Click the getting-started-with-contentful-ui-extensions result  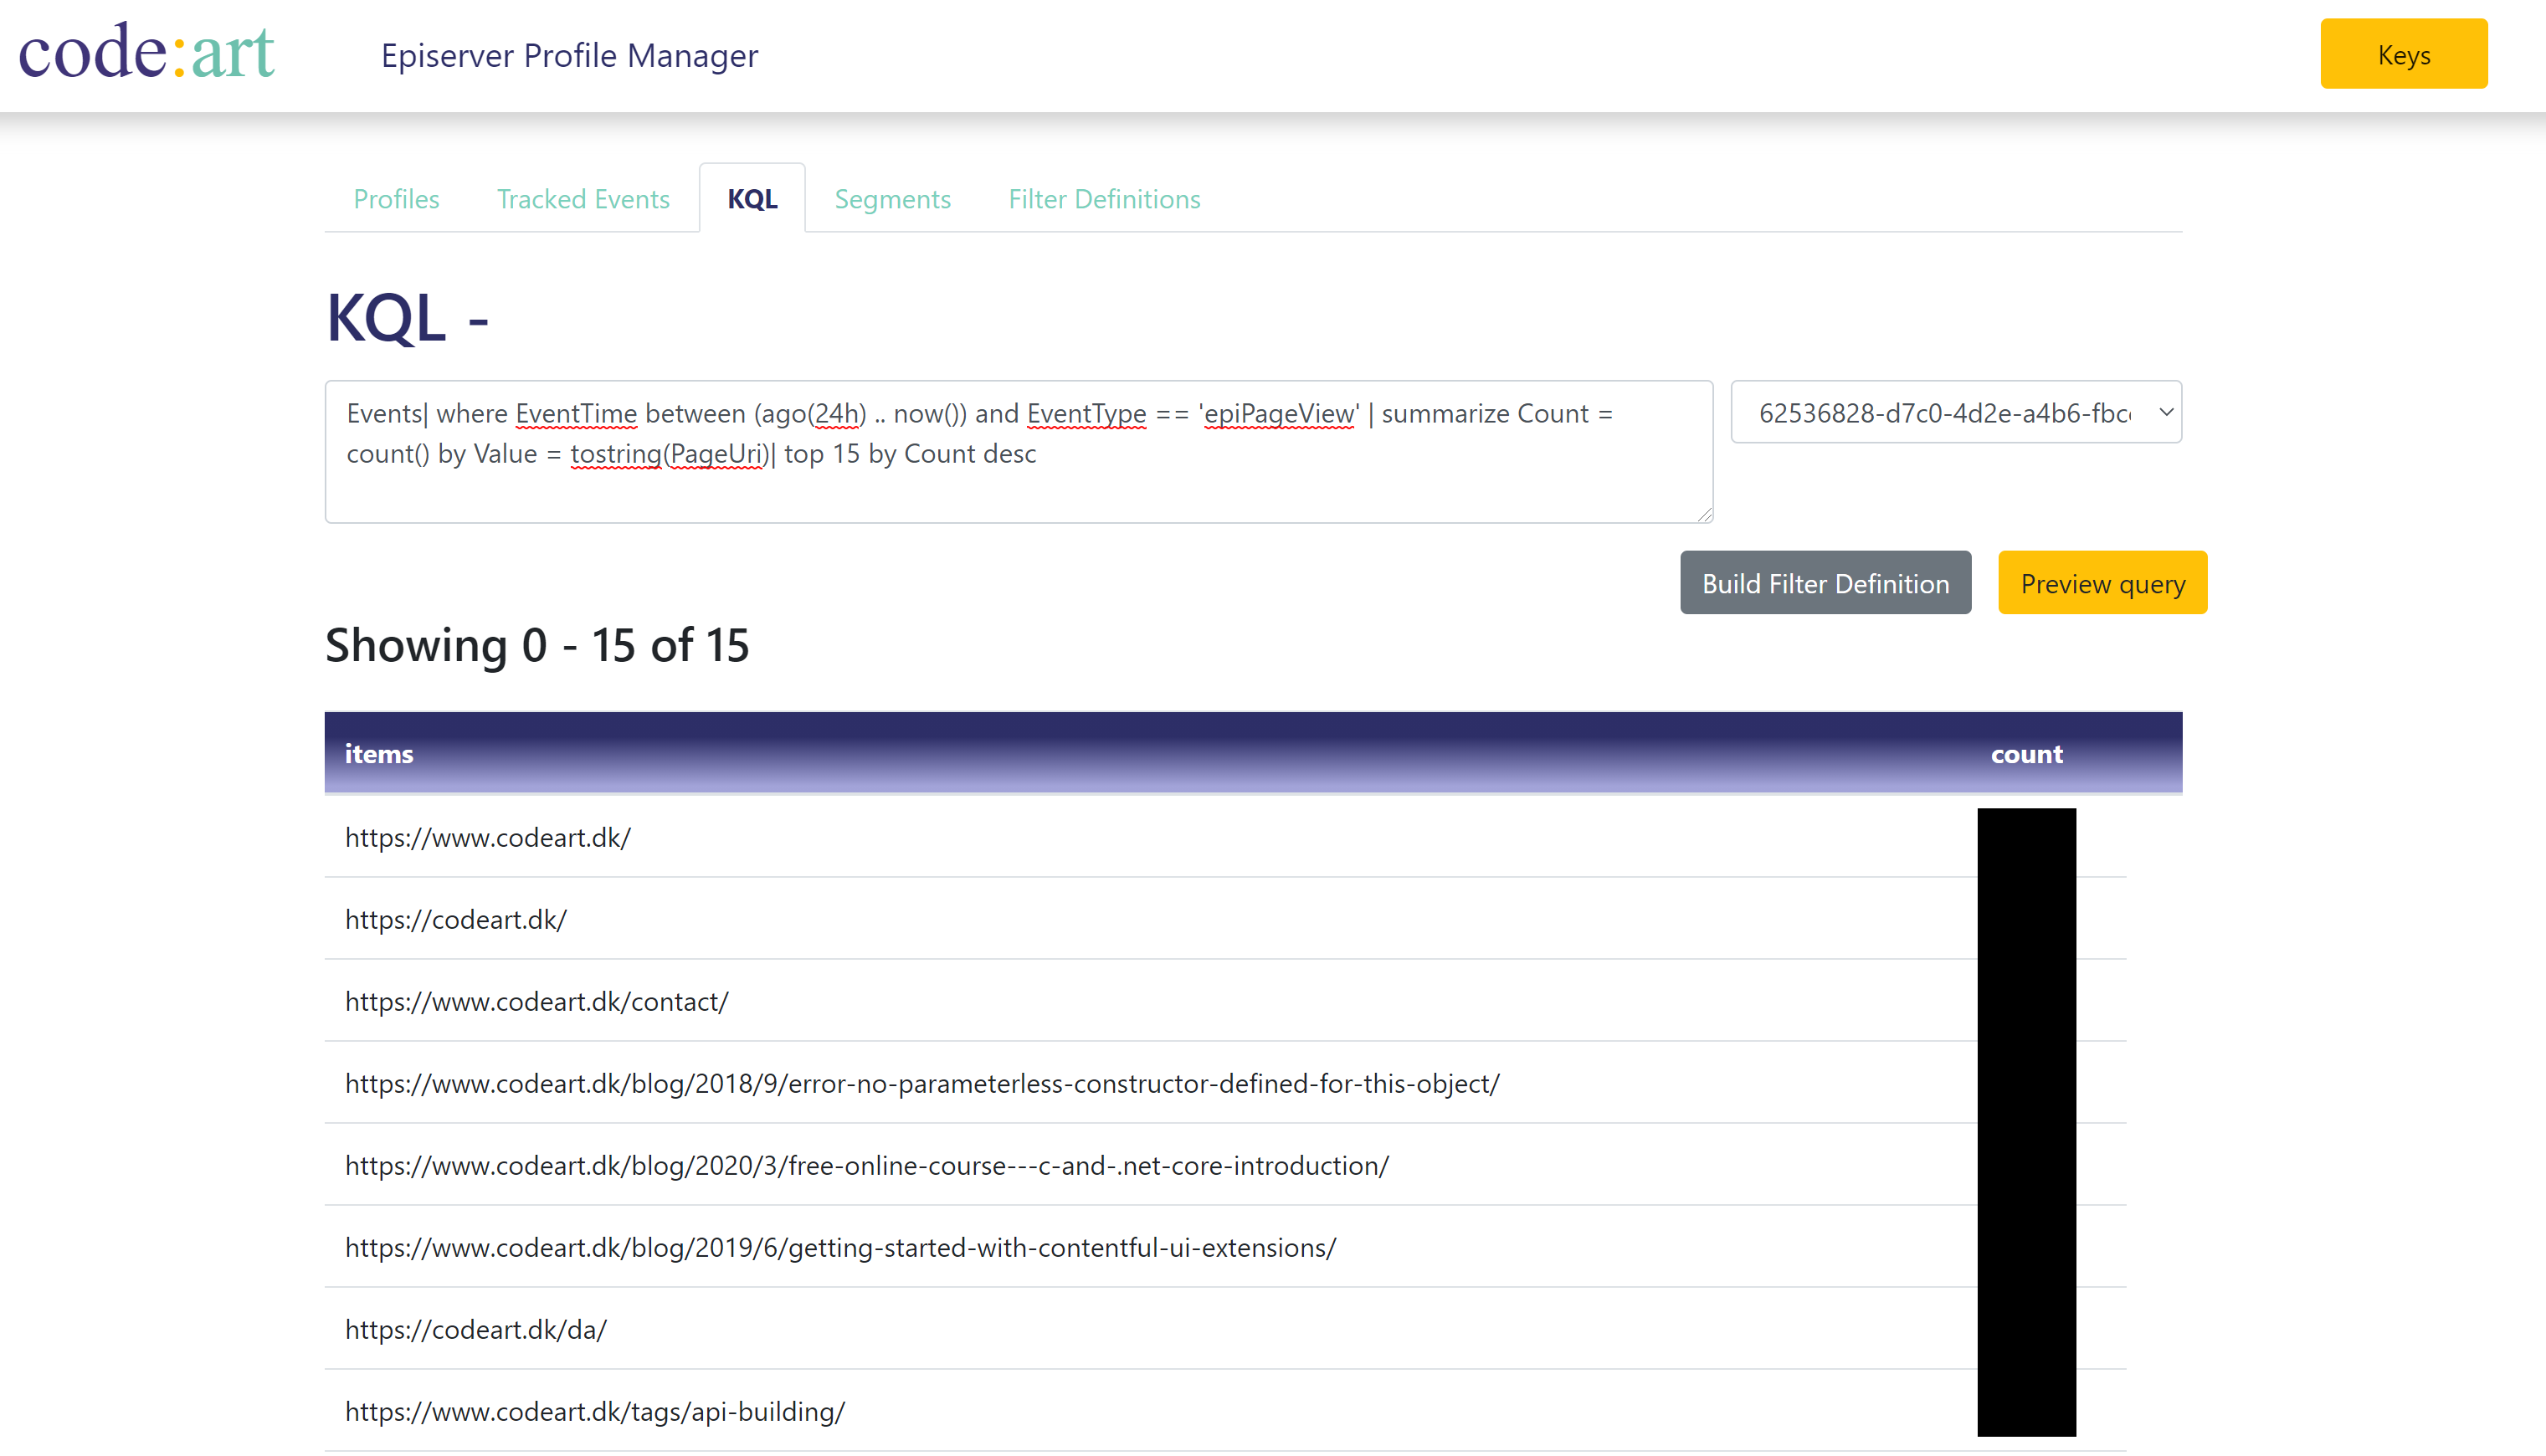840,1247
